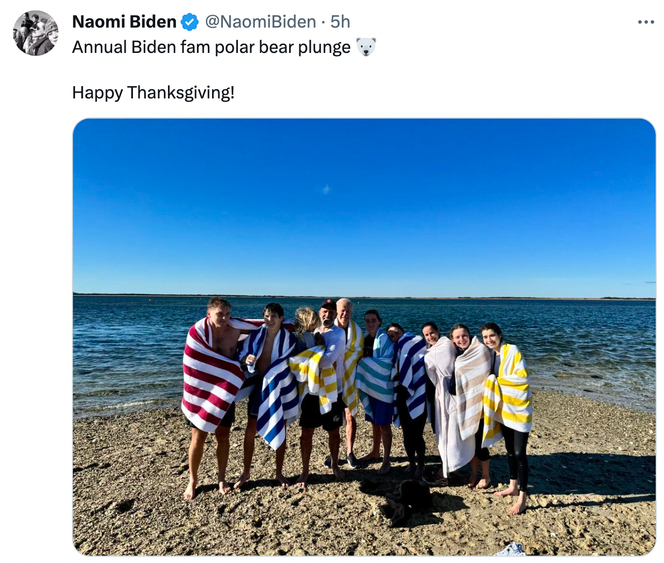This screenshot has height=563, width=664.
Task: Click the "Annual Biden fam polar bear plunge" text
Action: click(x=211, y=47)
